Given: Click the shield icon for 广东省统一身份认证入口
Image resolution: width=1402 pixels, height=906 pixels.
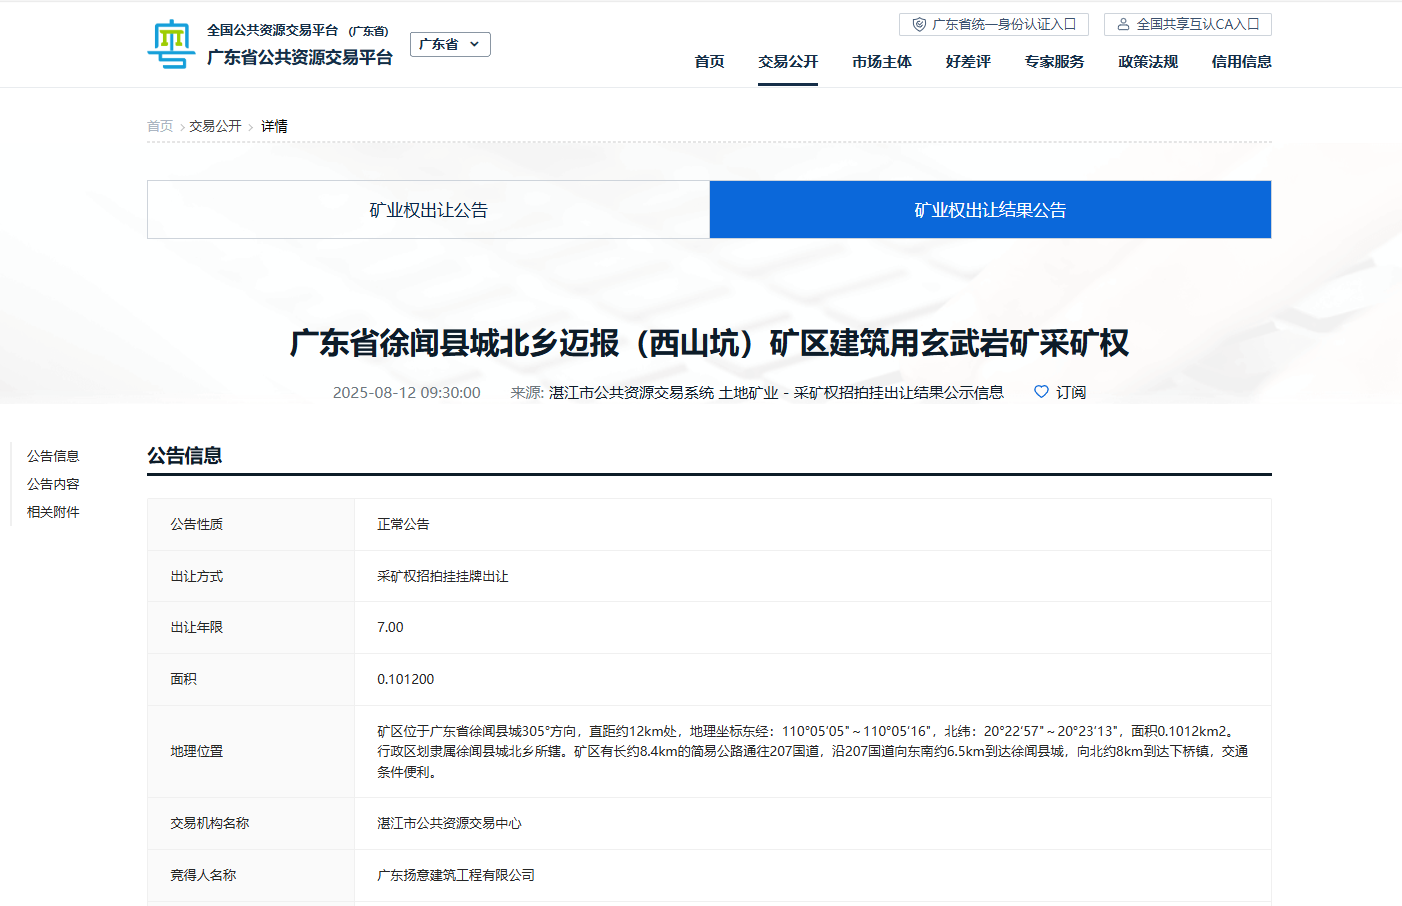Looking at the screenshot, I should (x=919, y=24).
